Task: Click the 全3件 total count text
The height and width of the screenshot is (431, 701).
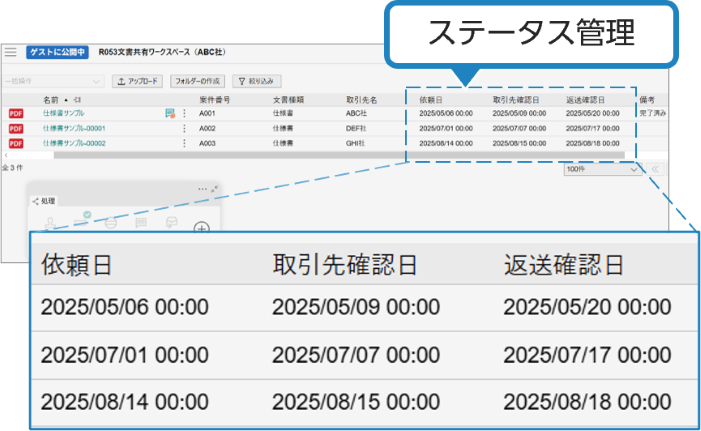Action: point(13,168)
